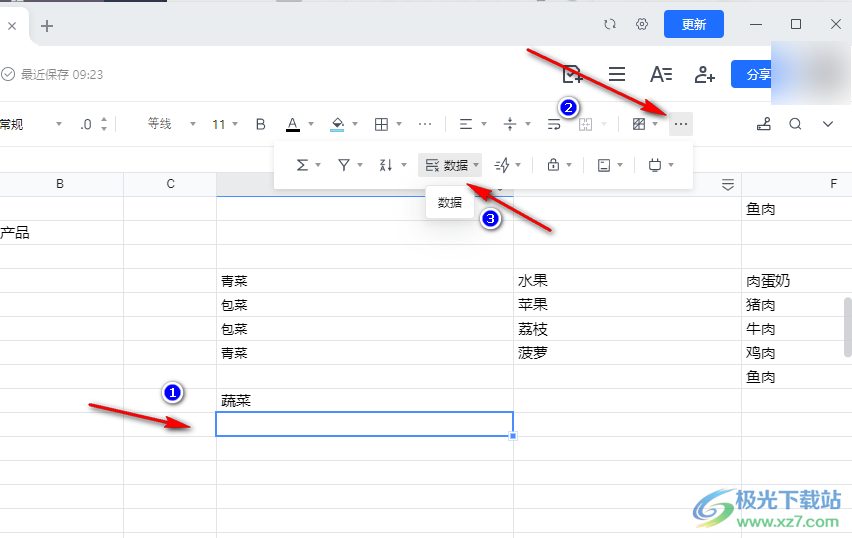Select the cell containing 苹果
This screenshot has width=852, height=538.
pyautogui.click(x=627, y=305)
